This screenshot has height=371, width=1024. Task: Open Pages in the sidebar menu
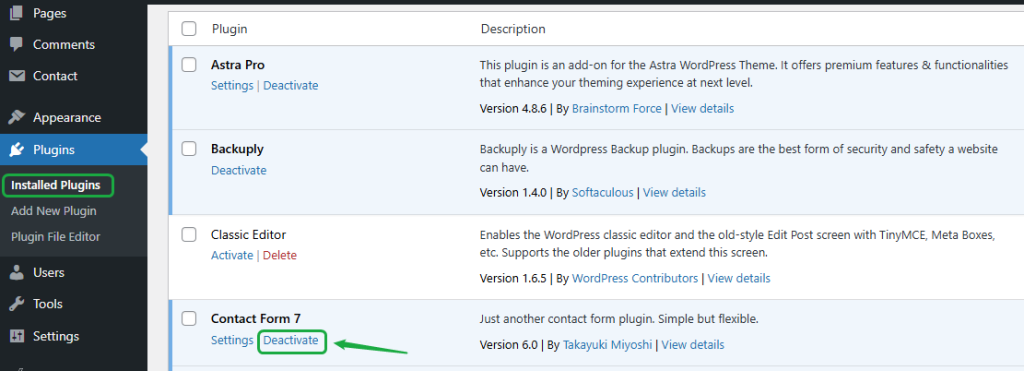coord(50,13)
